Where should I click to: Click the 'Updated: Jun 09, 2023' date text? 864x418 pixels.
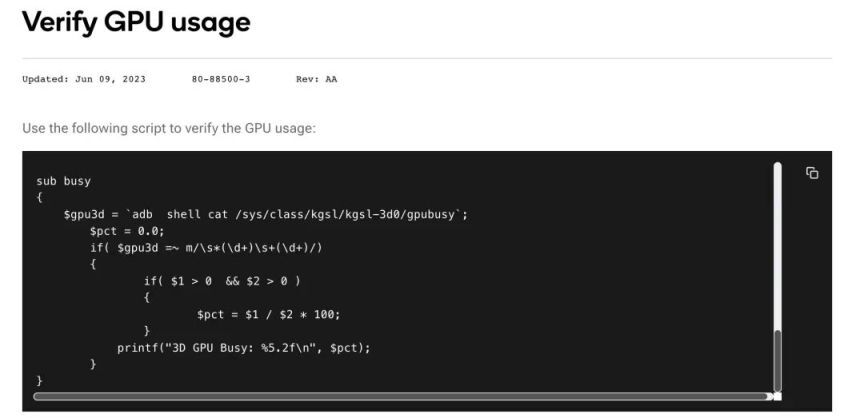tap(84, 79)
